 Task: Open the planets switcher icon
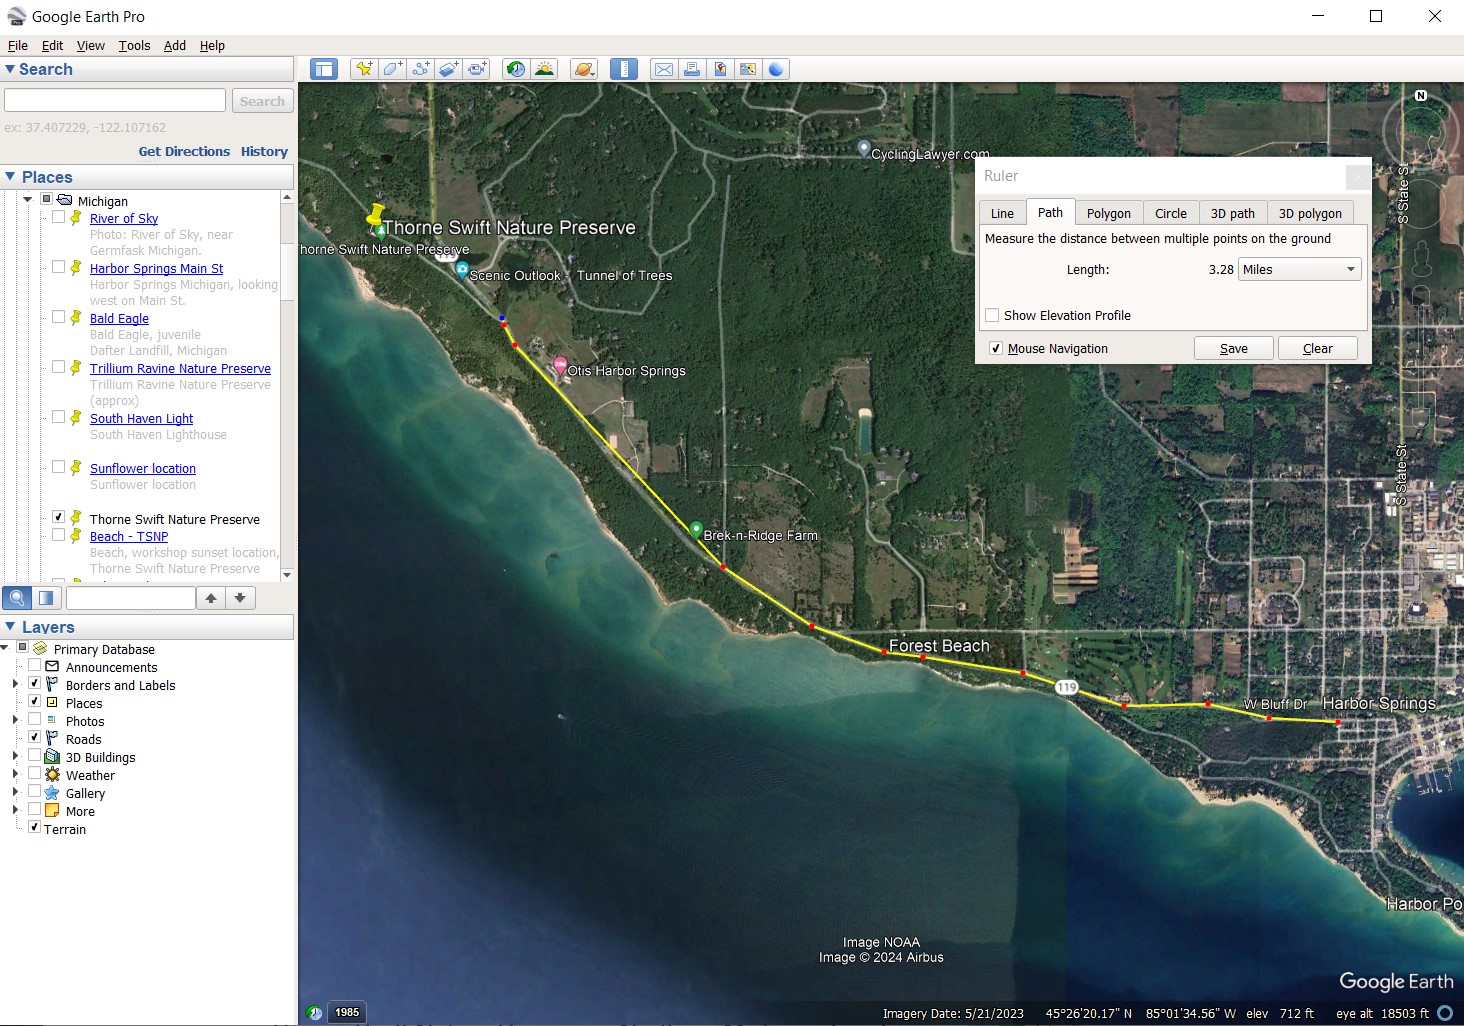584,69
